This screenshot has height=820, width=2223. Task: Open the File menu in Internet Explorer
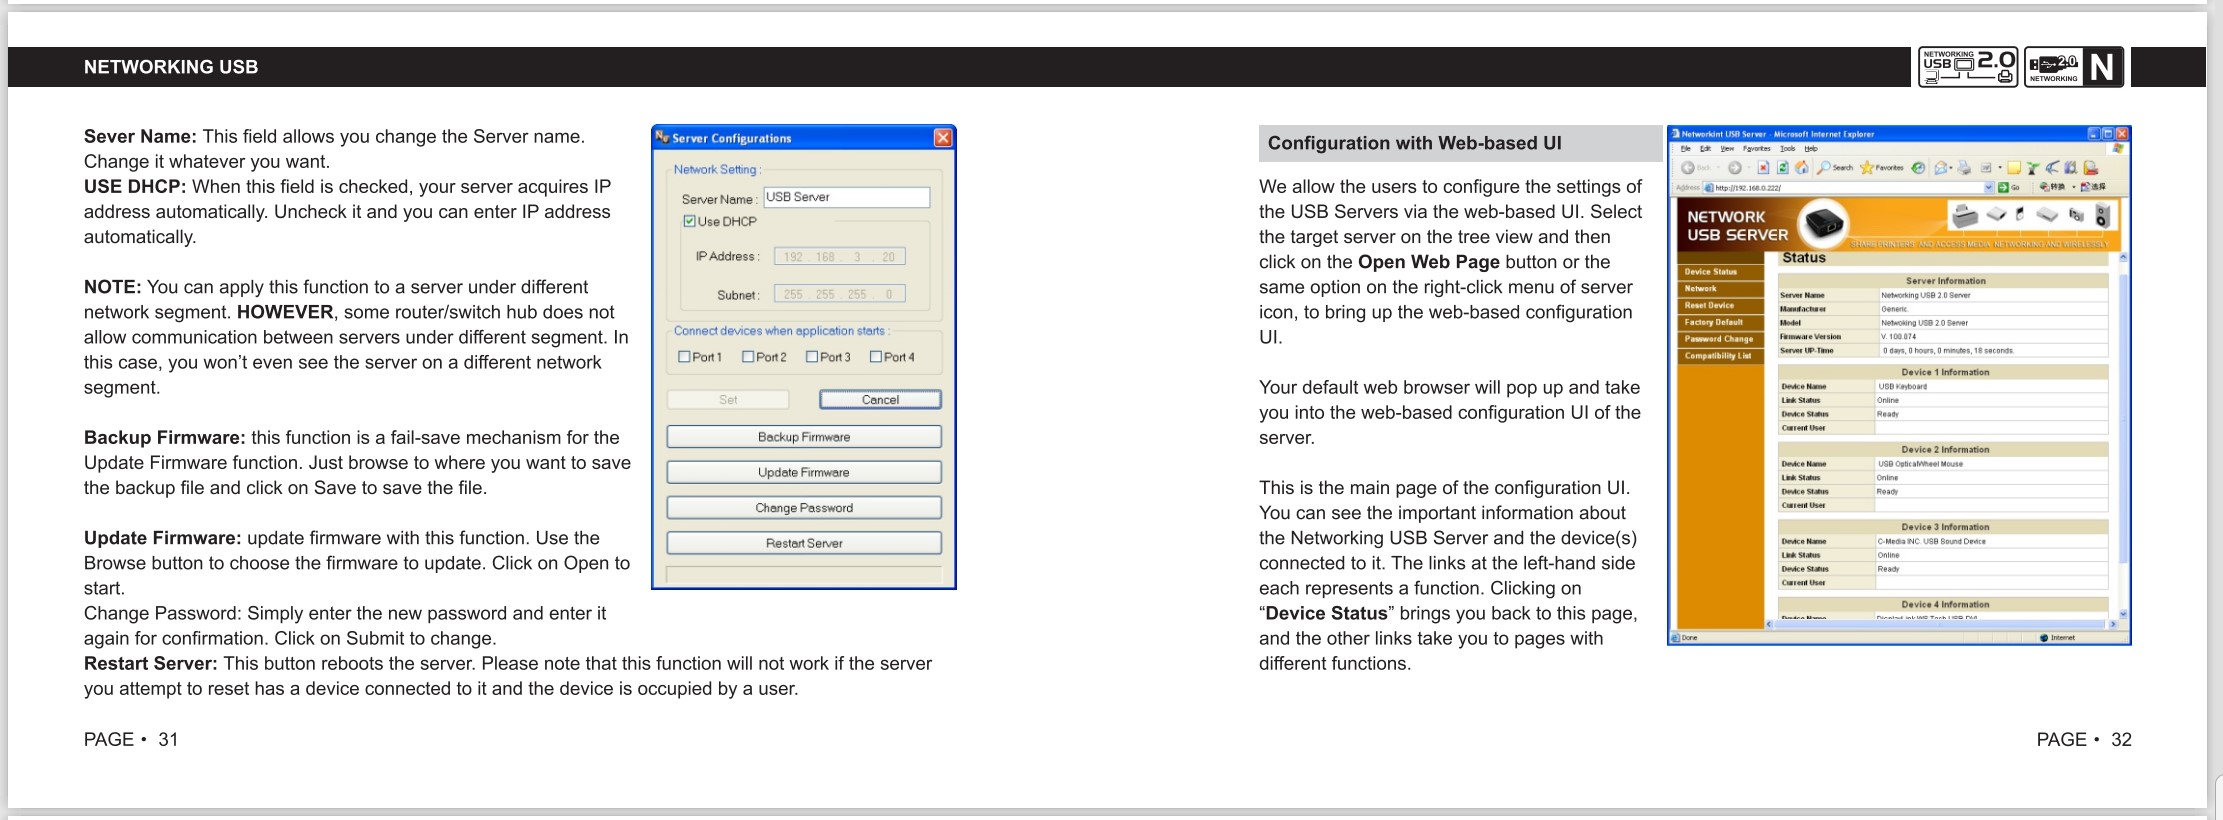point(1686,149)
